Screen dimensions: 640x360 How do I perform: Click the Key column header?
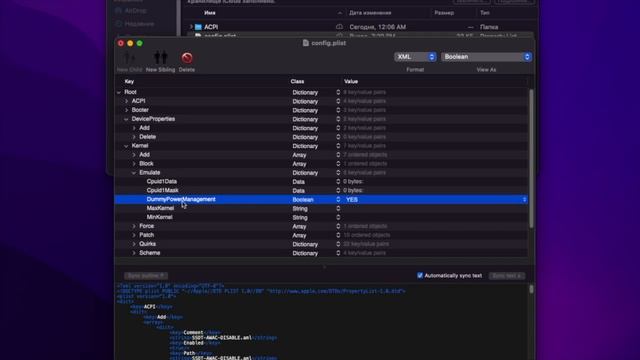coord(129,82)
